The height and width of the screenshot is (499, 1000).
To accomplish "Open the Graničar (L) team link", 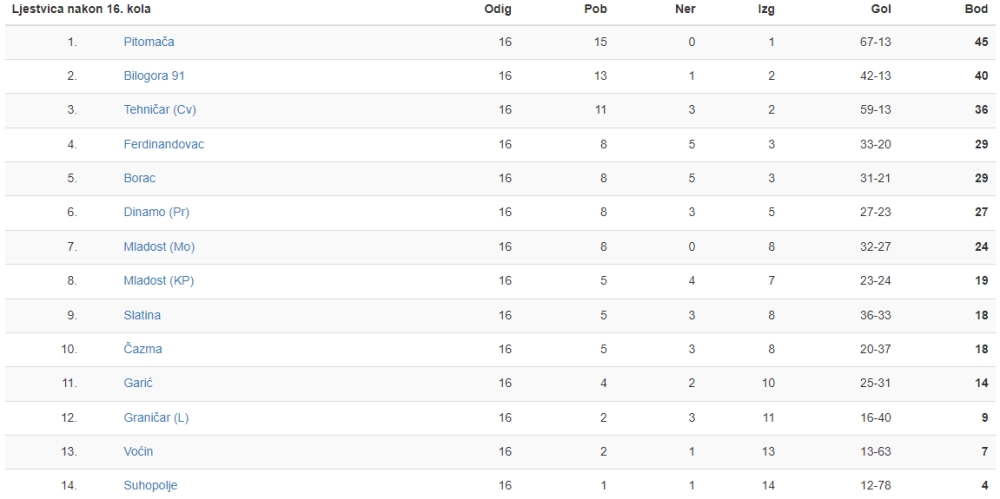I will (x=156, y=418).
